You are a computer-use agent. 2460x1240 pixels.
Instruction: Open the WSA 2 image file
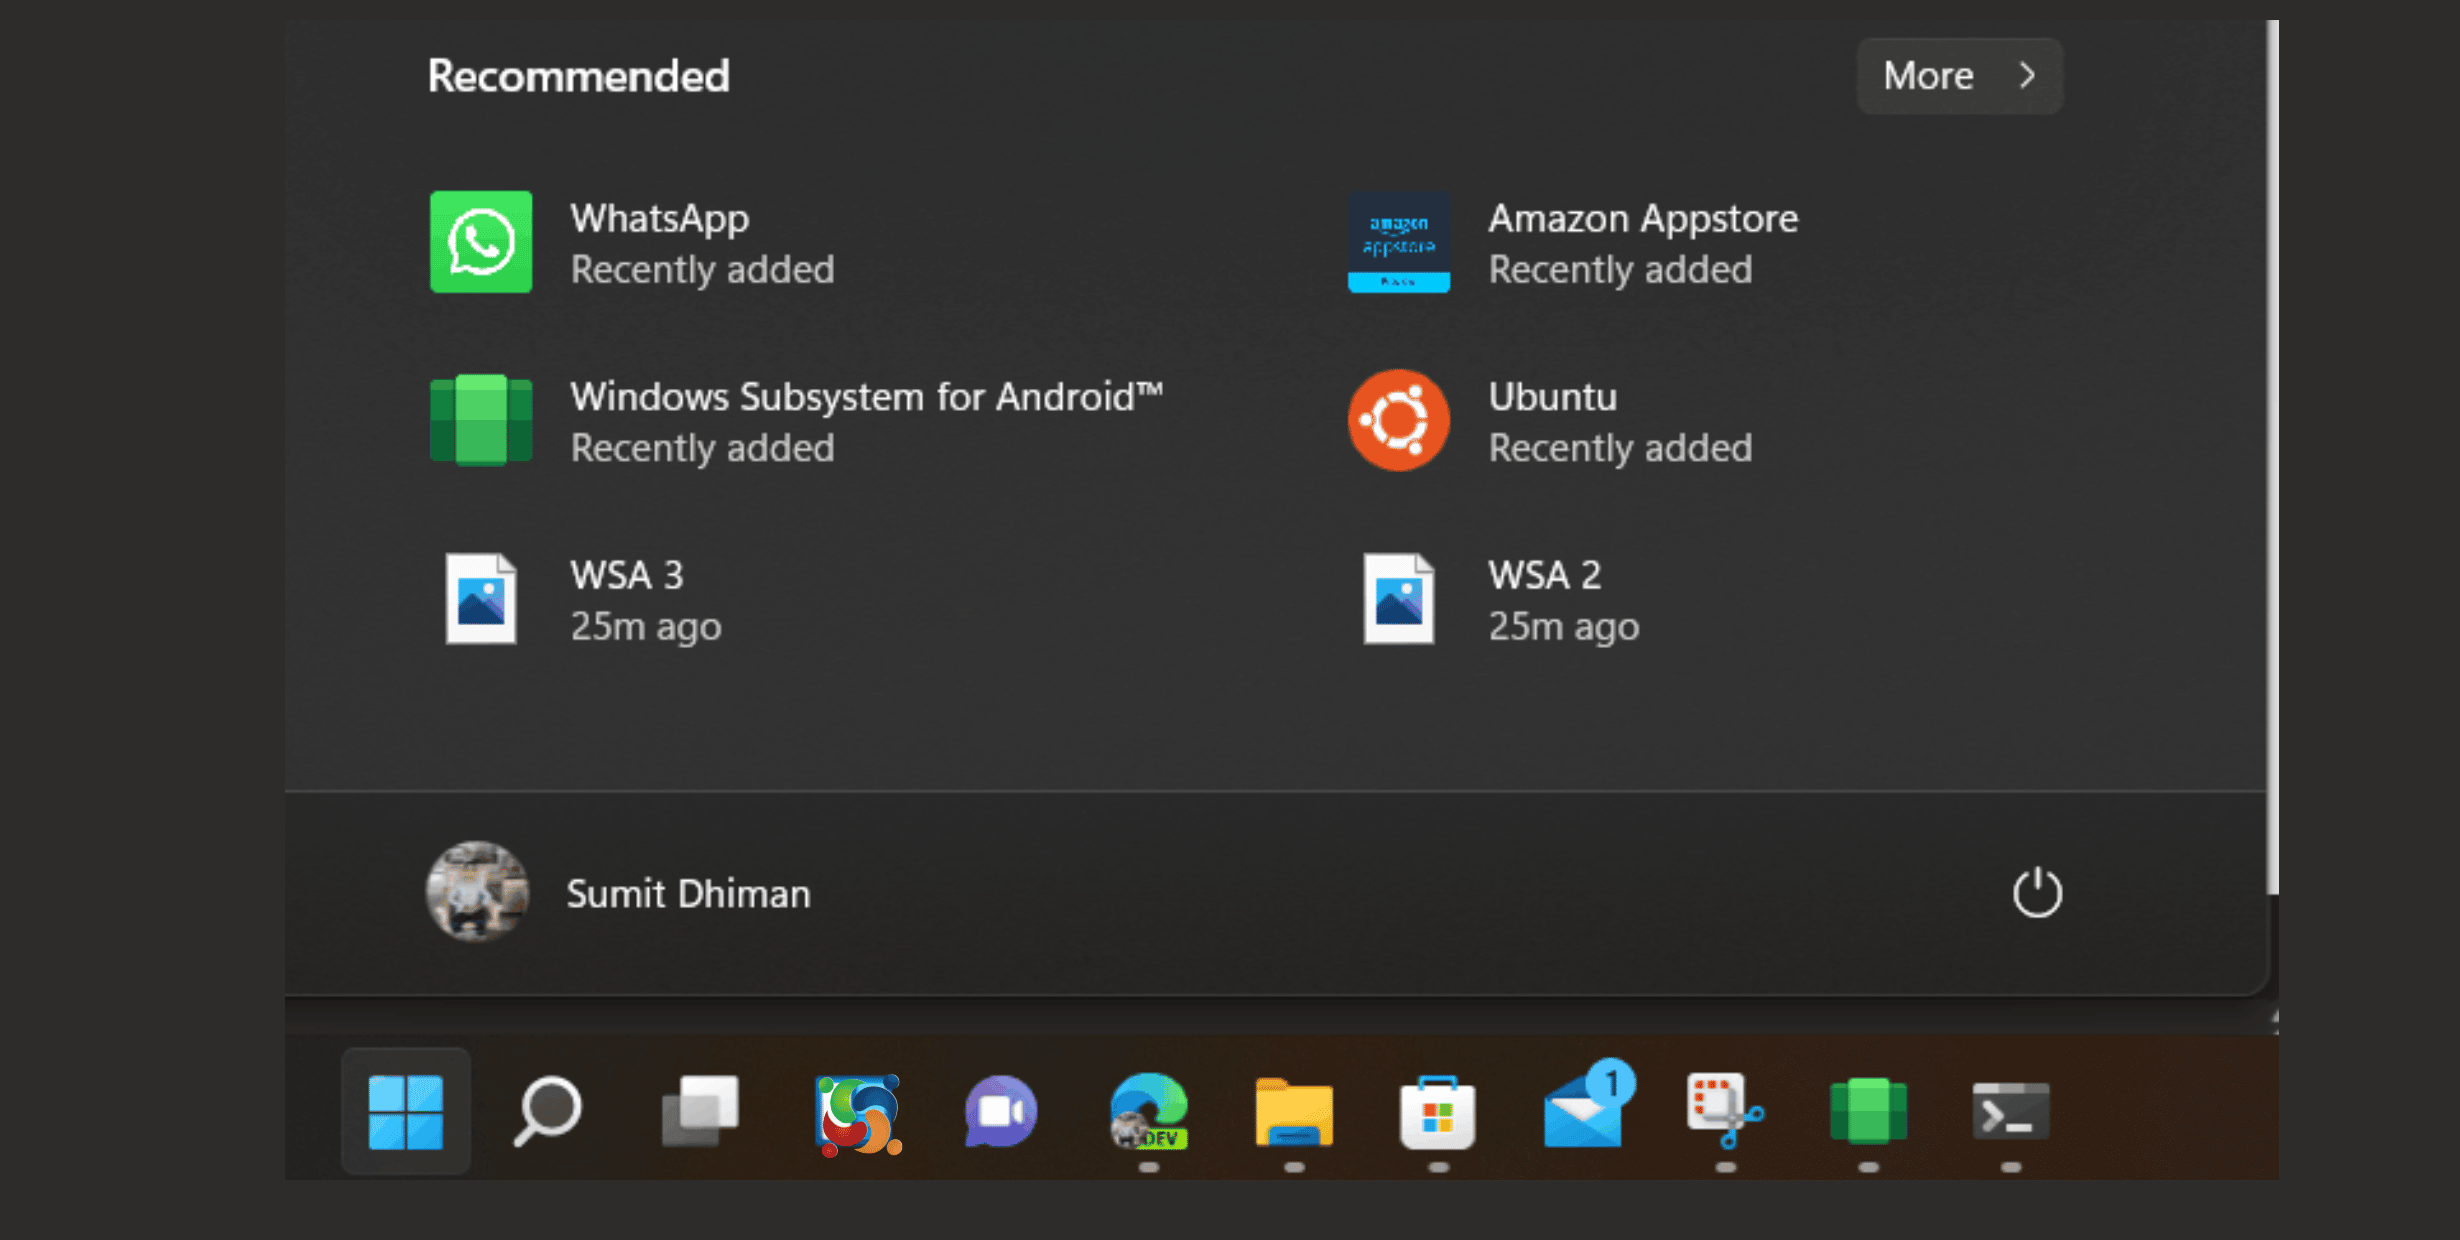pos(1501,599)
